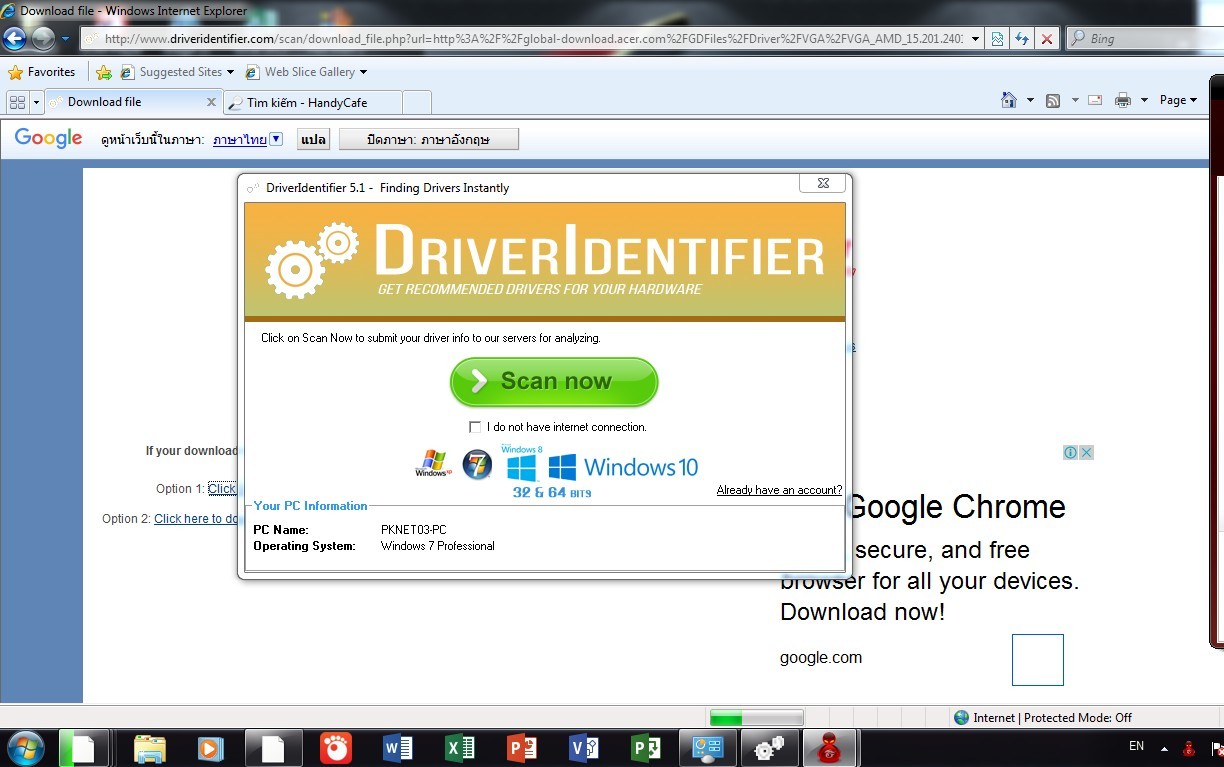Viewport: 1224px width, 767px height.
Task: Open the 'Already have an account?' link
Action: [x=779, y=490]
